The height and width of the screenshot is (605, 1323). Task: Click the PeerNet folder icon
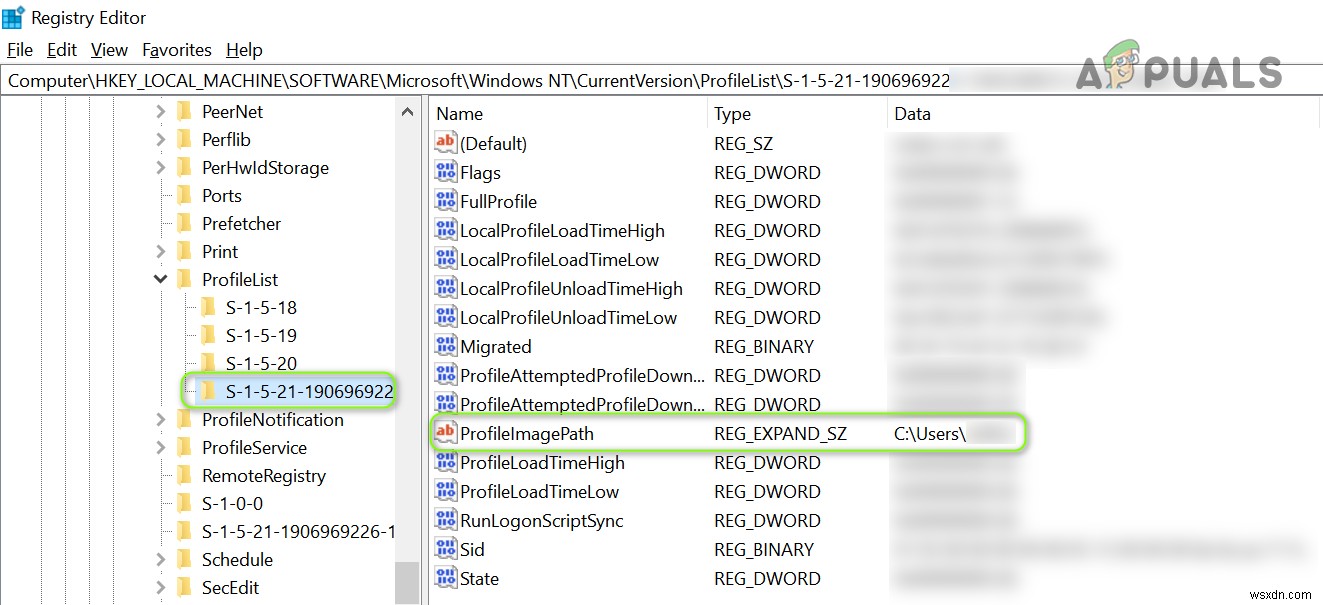184,112
